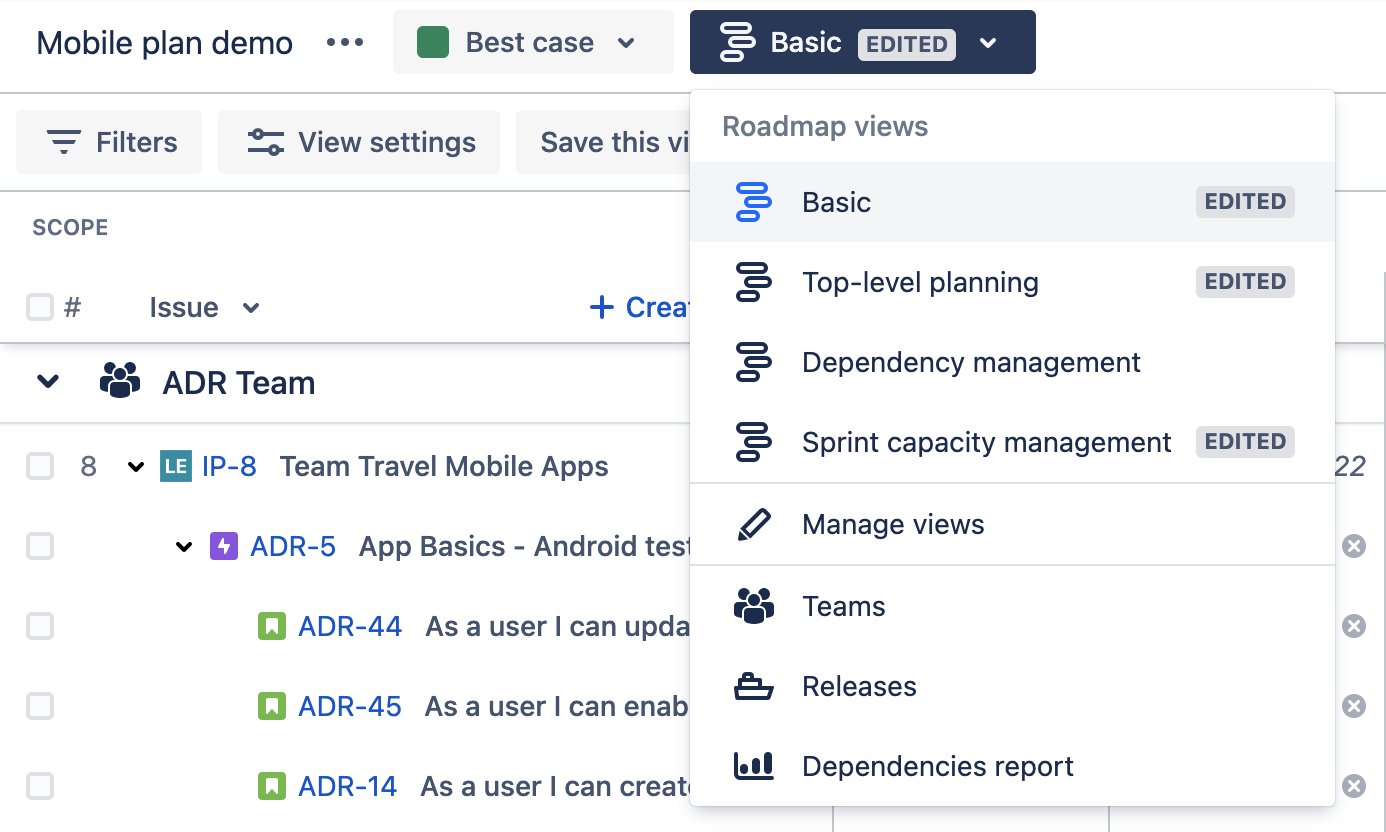Open the Filters button

110,142
